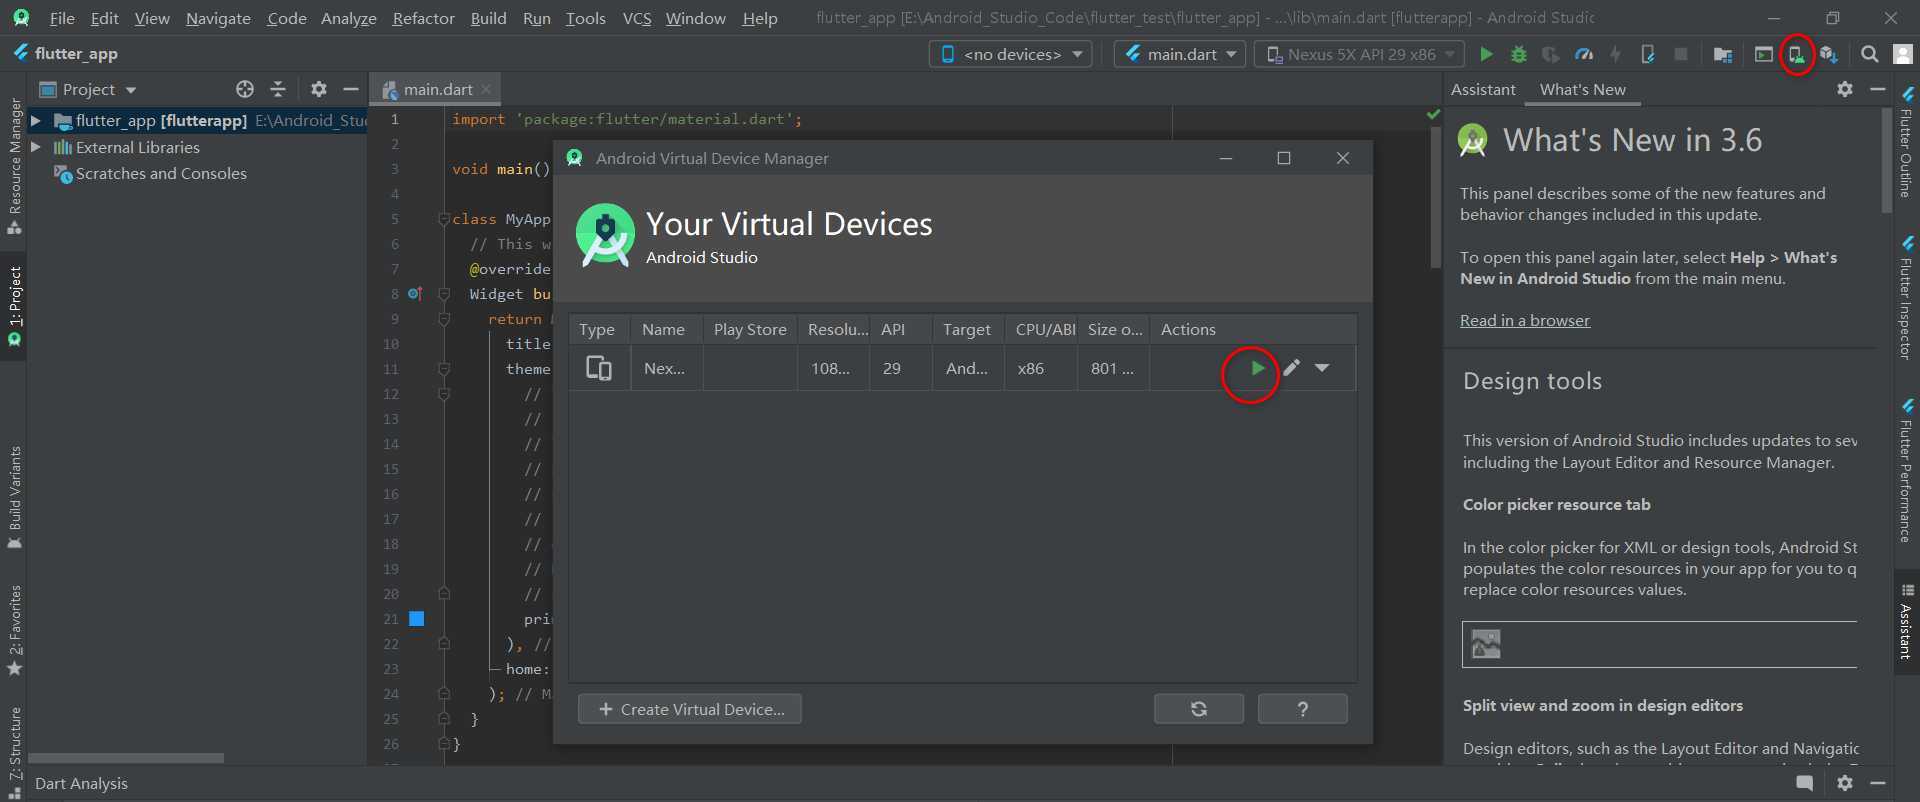Click the blue color swatch on line 21
Image resolution: width=1920 pixels, height=802 pixels.
417,619
